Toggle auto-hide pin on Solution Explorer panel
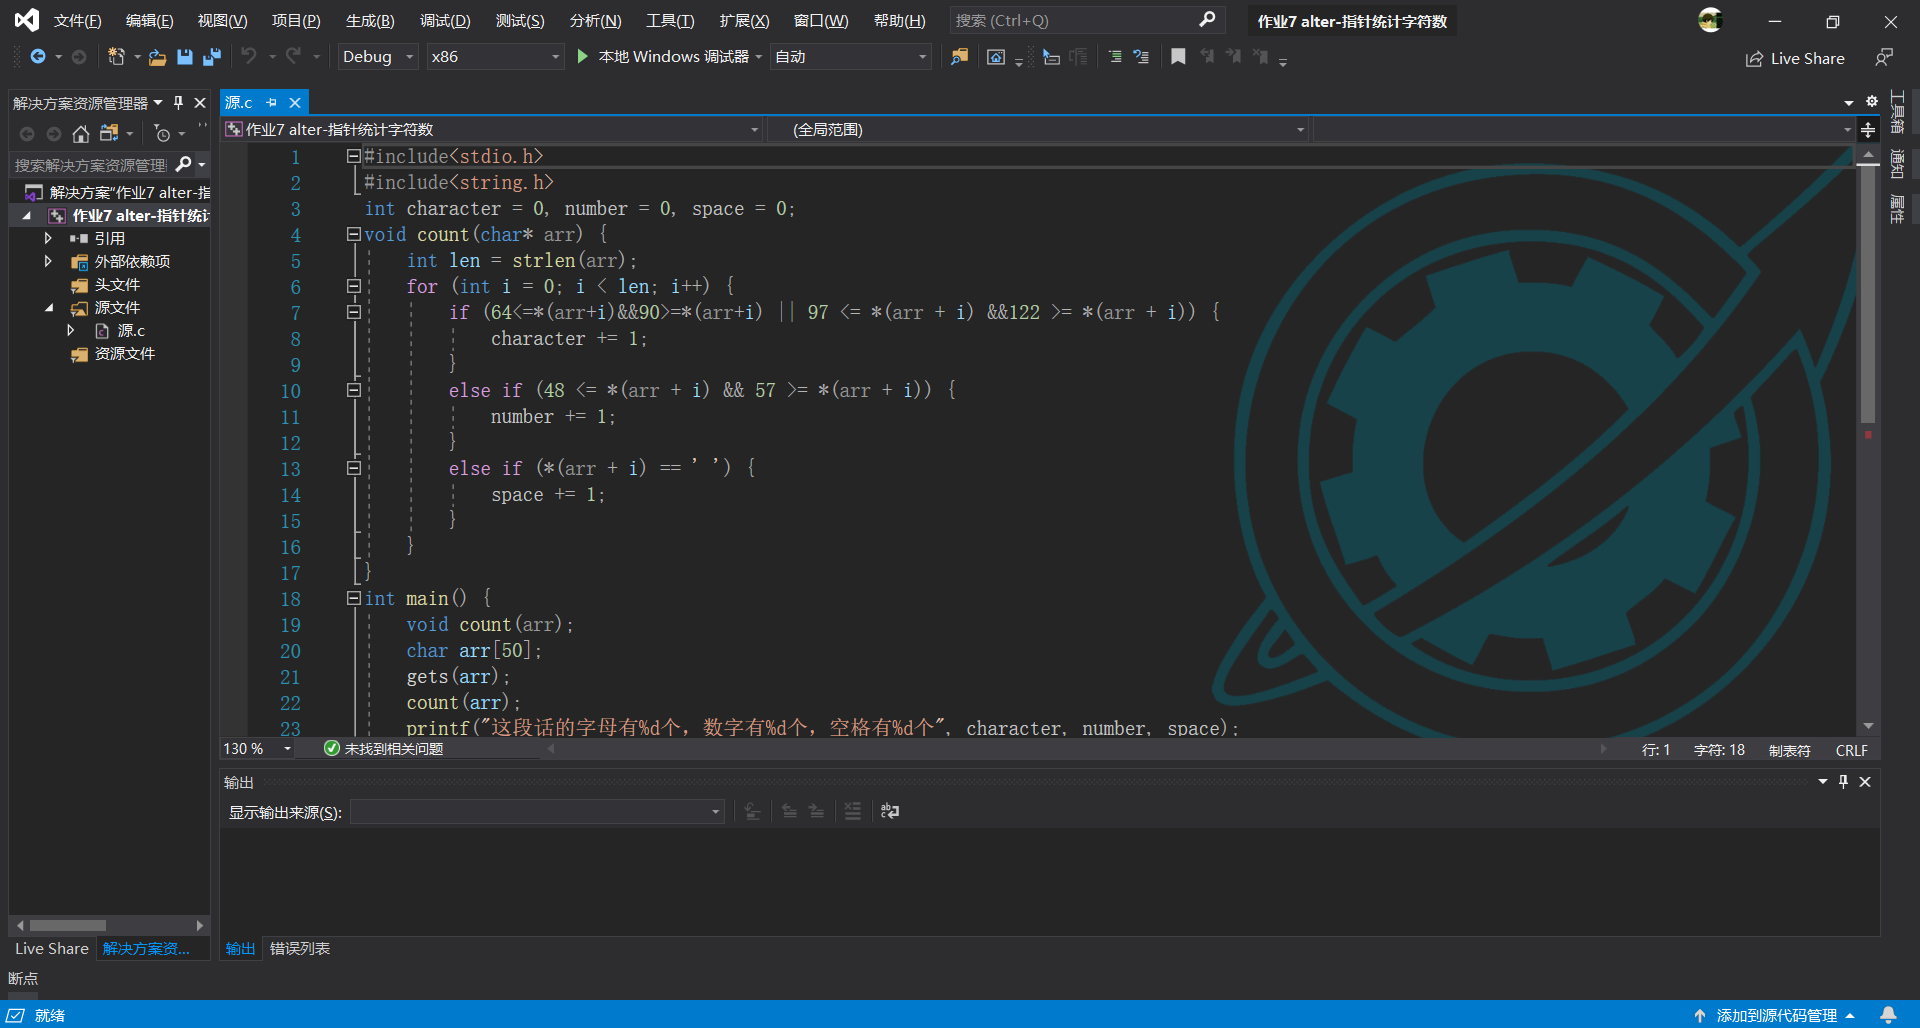The width and height of the screenshot is (1920, 1028). click(179, 103)
